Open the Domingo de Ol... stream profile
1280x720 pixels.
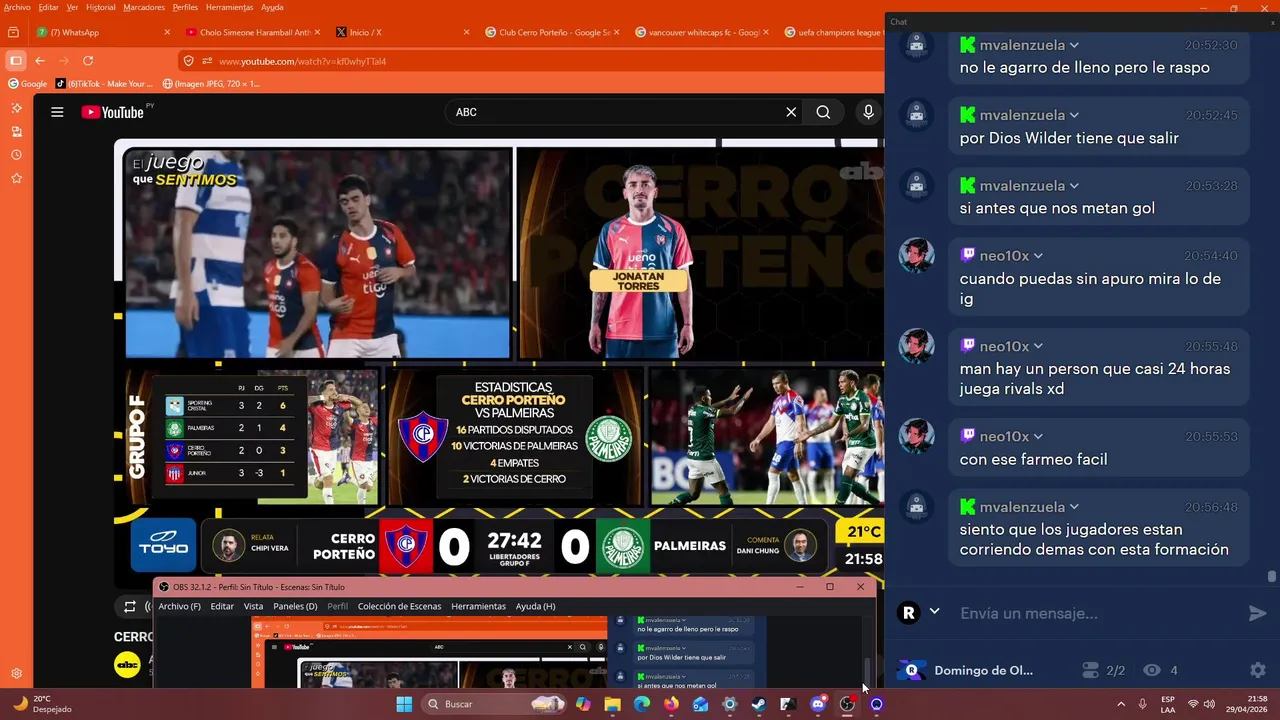tap(965, 670)
